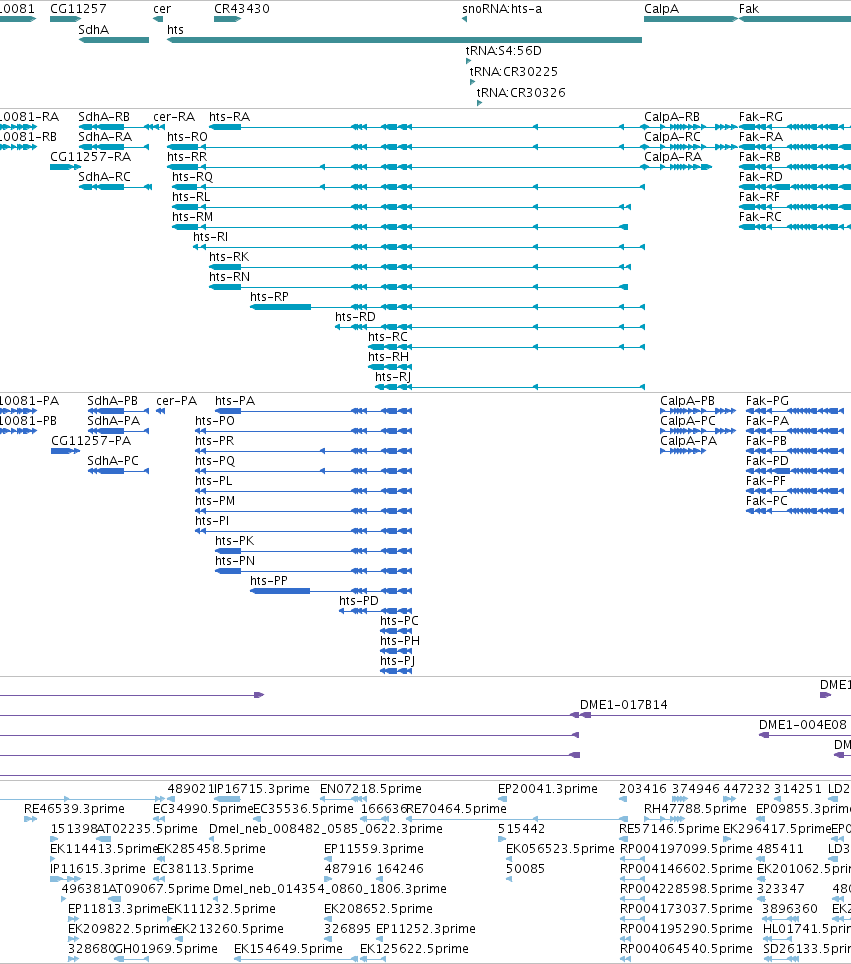
Task: Select the SdhA-PB protein label
Action: pyautogui.click(x=113, y=401)
